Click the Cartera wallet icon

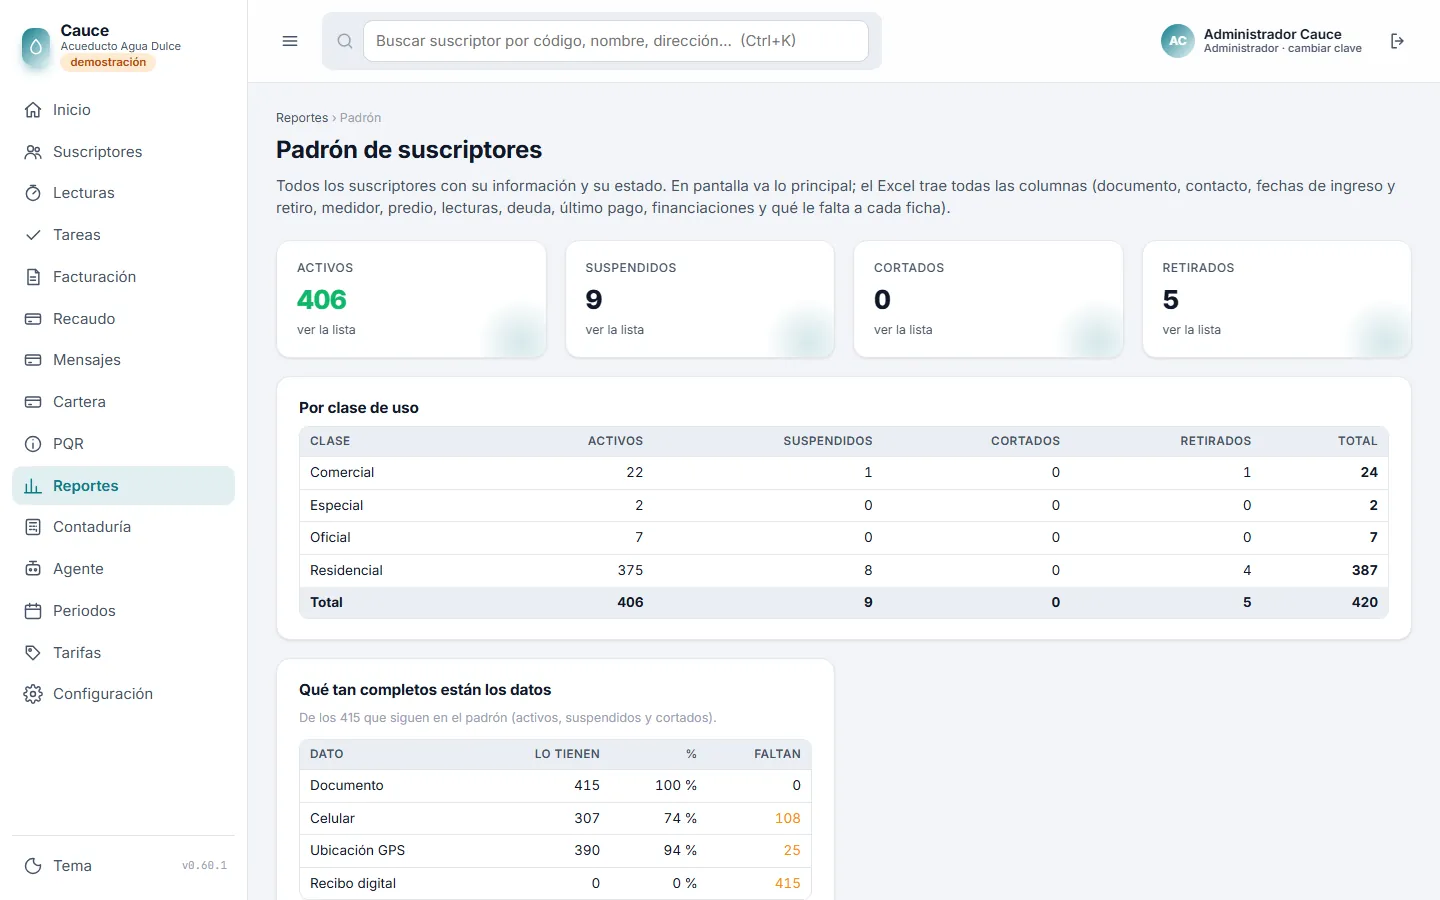(x=33, y=402)
